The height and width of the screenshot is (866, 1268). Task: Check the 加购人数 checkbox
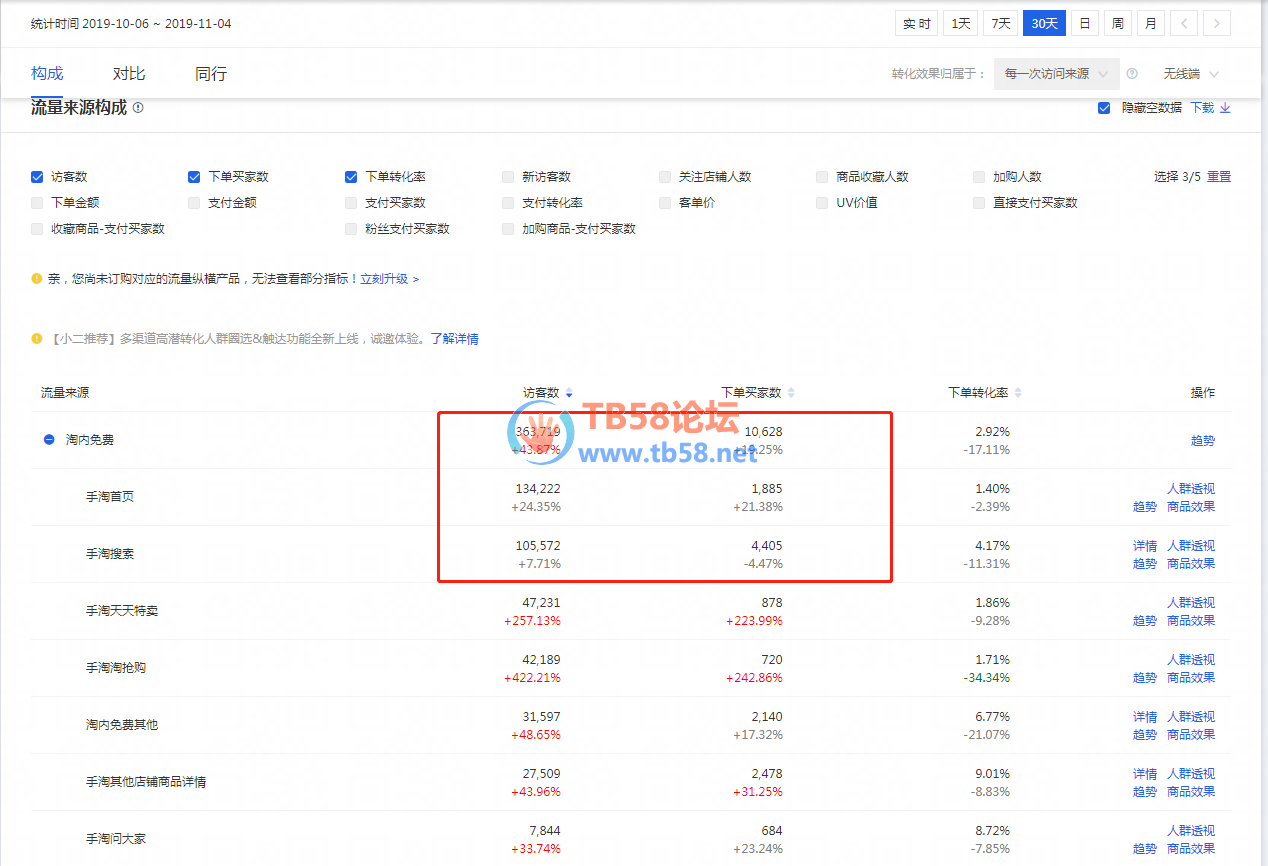[979, 177]
